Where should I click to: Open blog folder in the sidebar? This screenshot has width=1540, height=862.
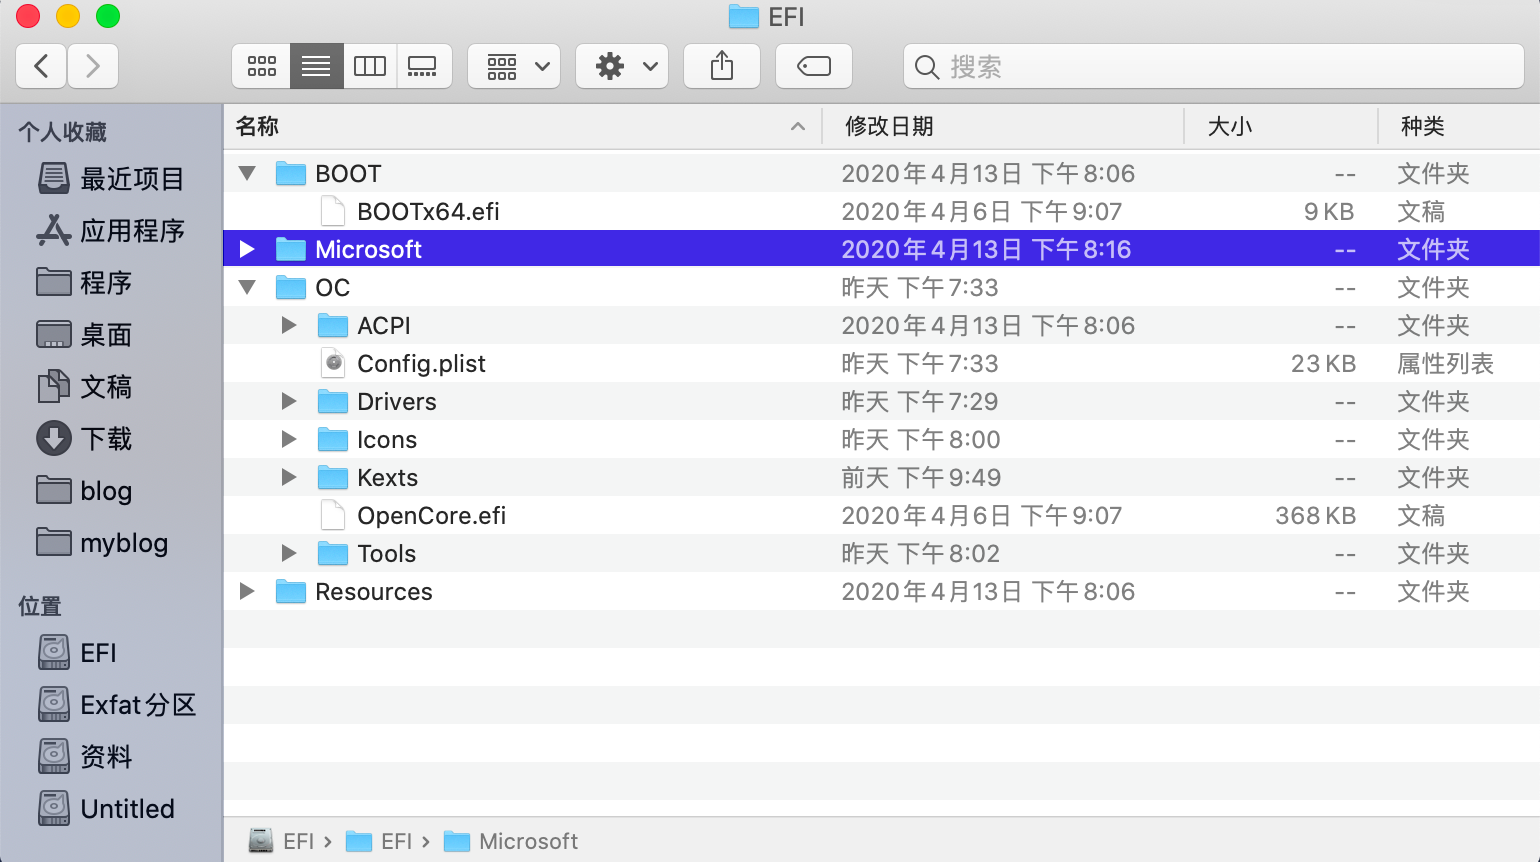85,491
